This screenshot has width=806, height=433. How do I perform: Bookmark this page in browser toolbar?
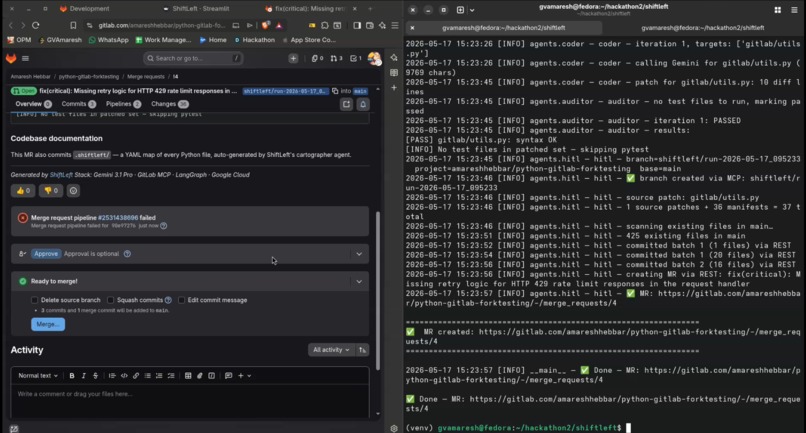(73, 25)
